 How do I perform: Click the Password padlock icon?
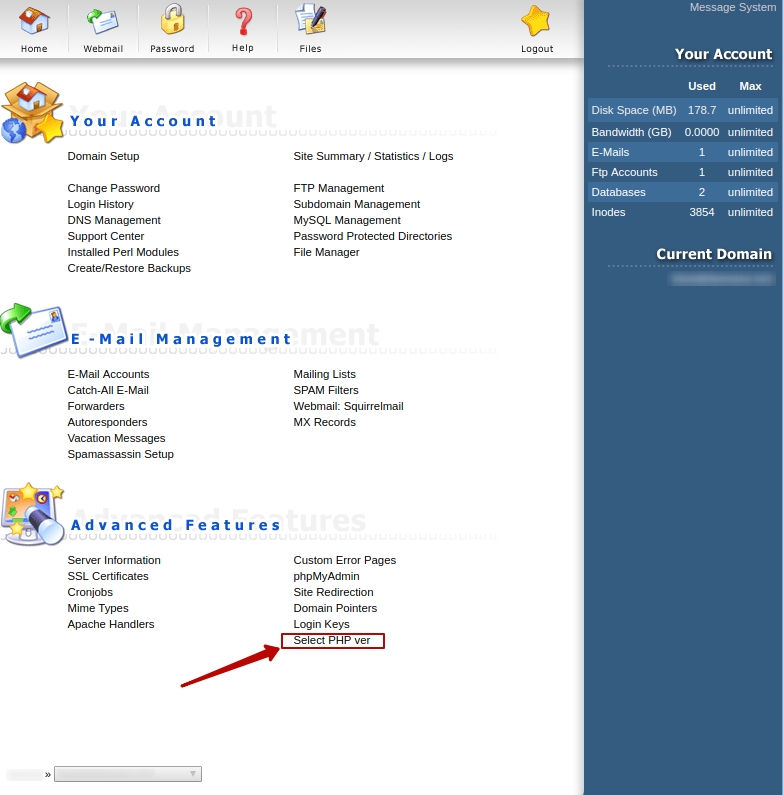172,22
